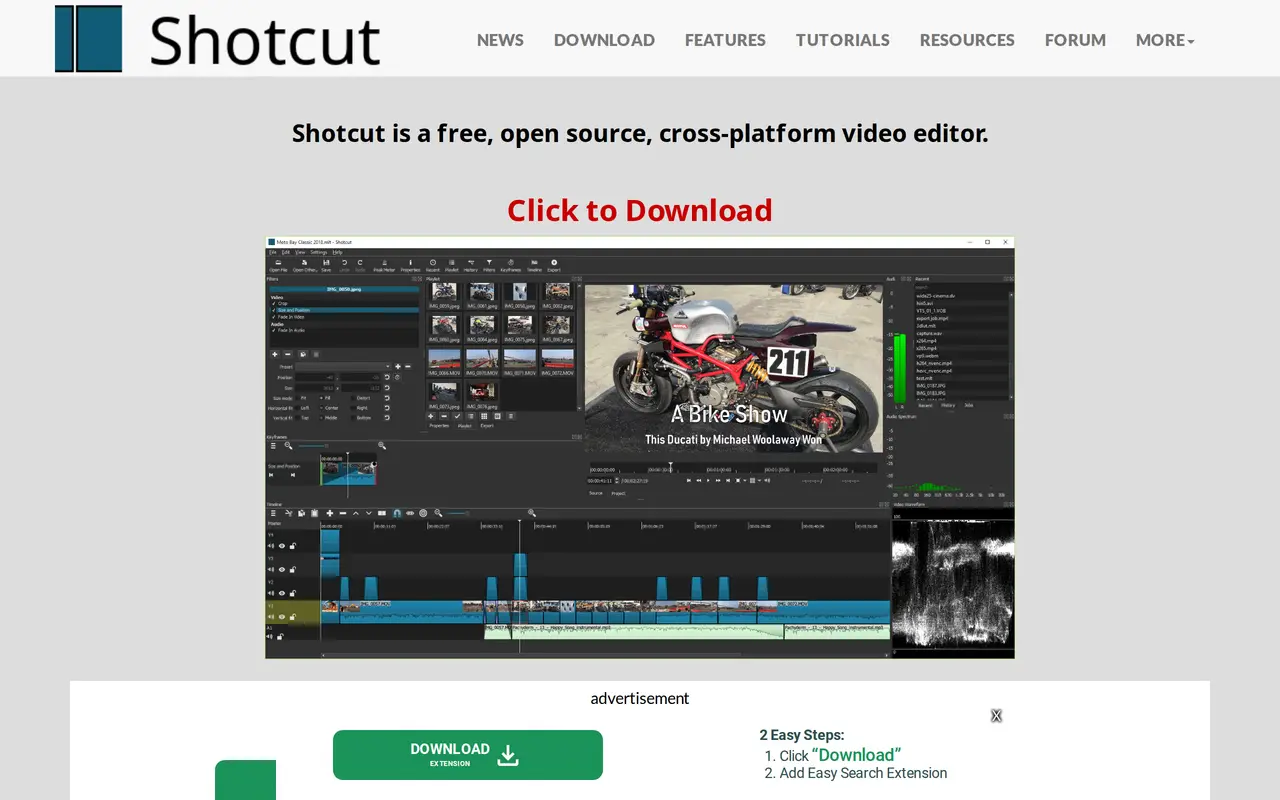Screen dimensions: 1280x800
Task: Toggle Ripple all tracks target icon
Action: (x=423, y=513)
